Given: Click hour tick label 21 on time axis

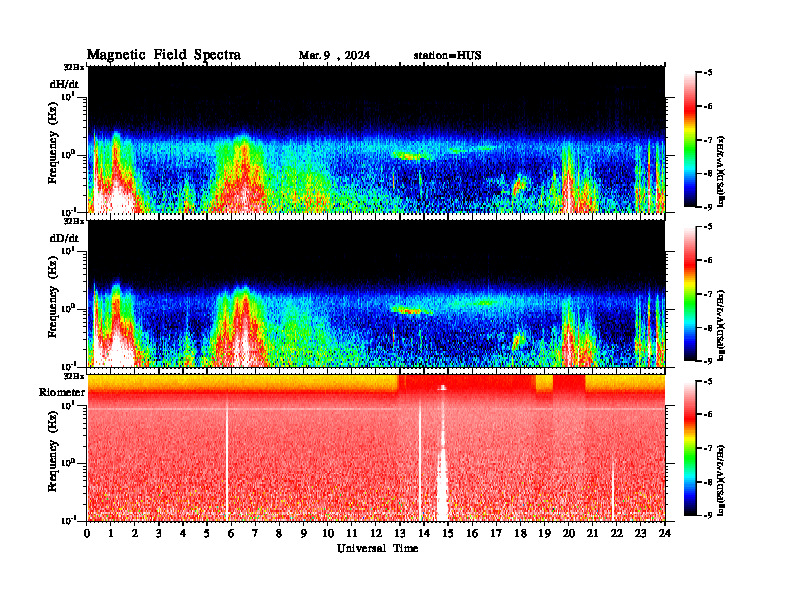Looking at the screenshot, I should (x=592, y=533).
